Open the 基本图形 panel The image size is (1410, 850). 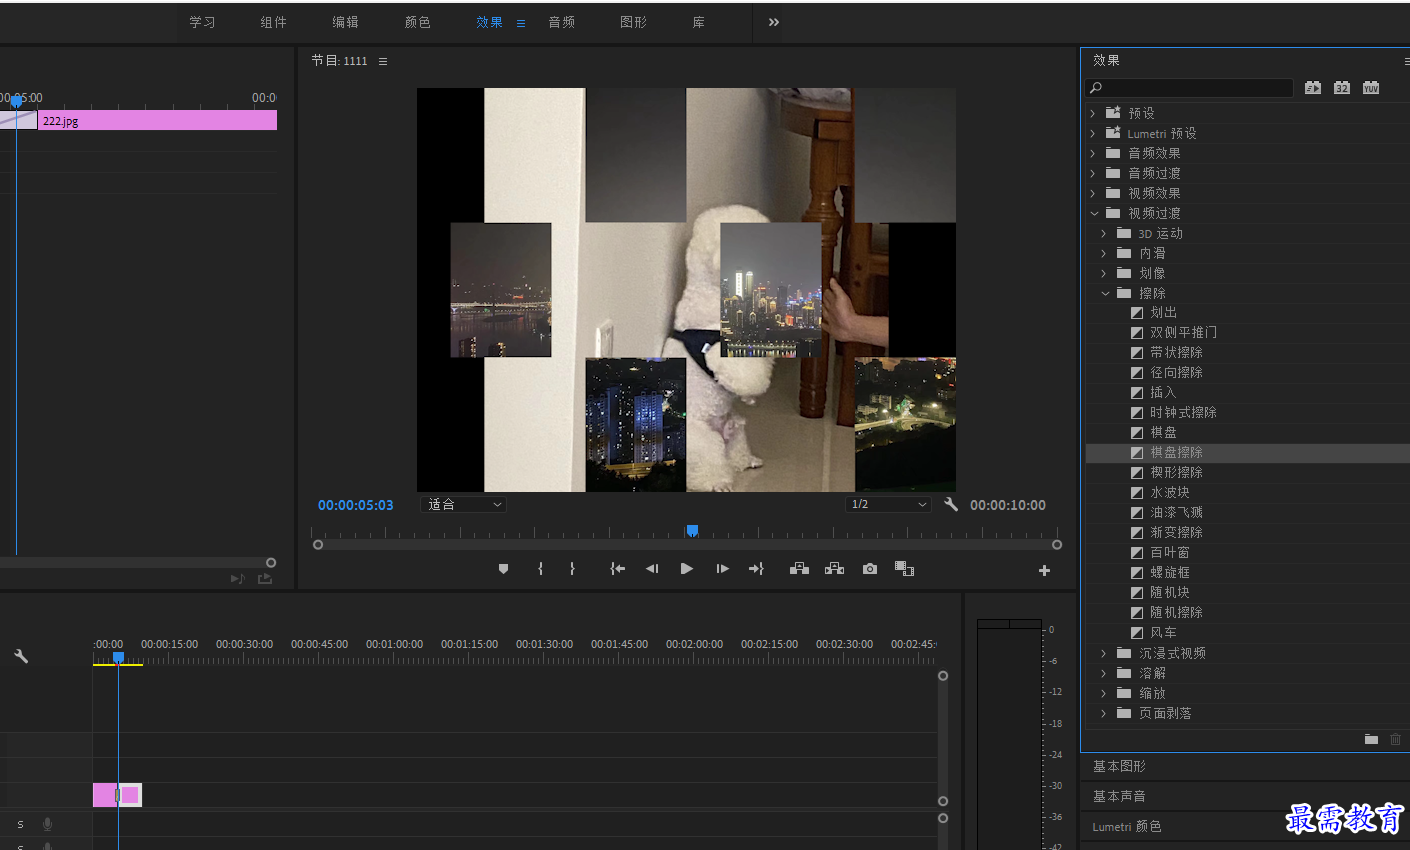(x=1119, y=766)
